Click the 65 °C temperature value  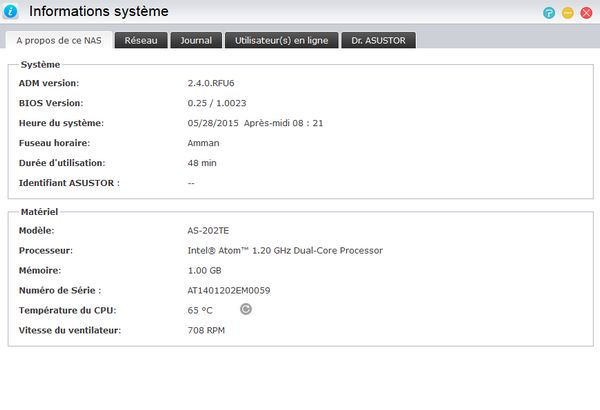tap(200, 310)
